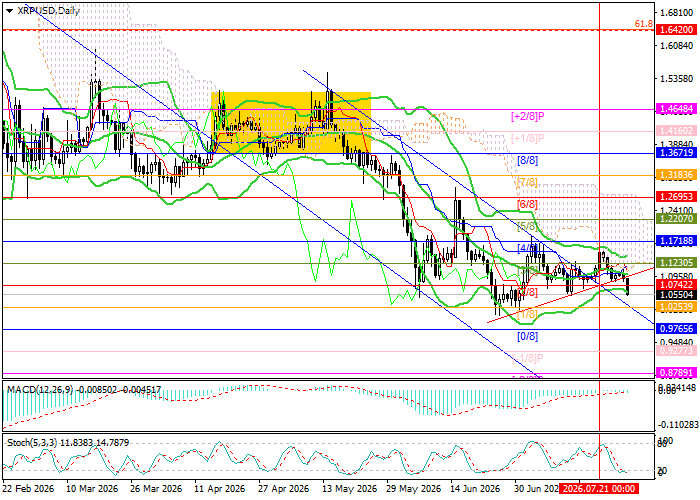
Task: Click the 1.60840 price scale value
Action: (x=675, y=46)
